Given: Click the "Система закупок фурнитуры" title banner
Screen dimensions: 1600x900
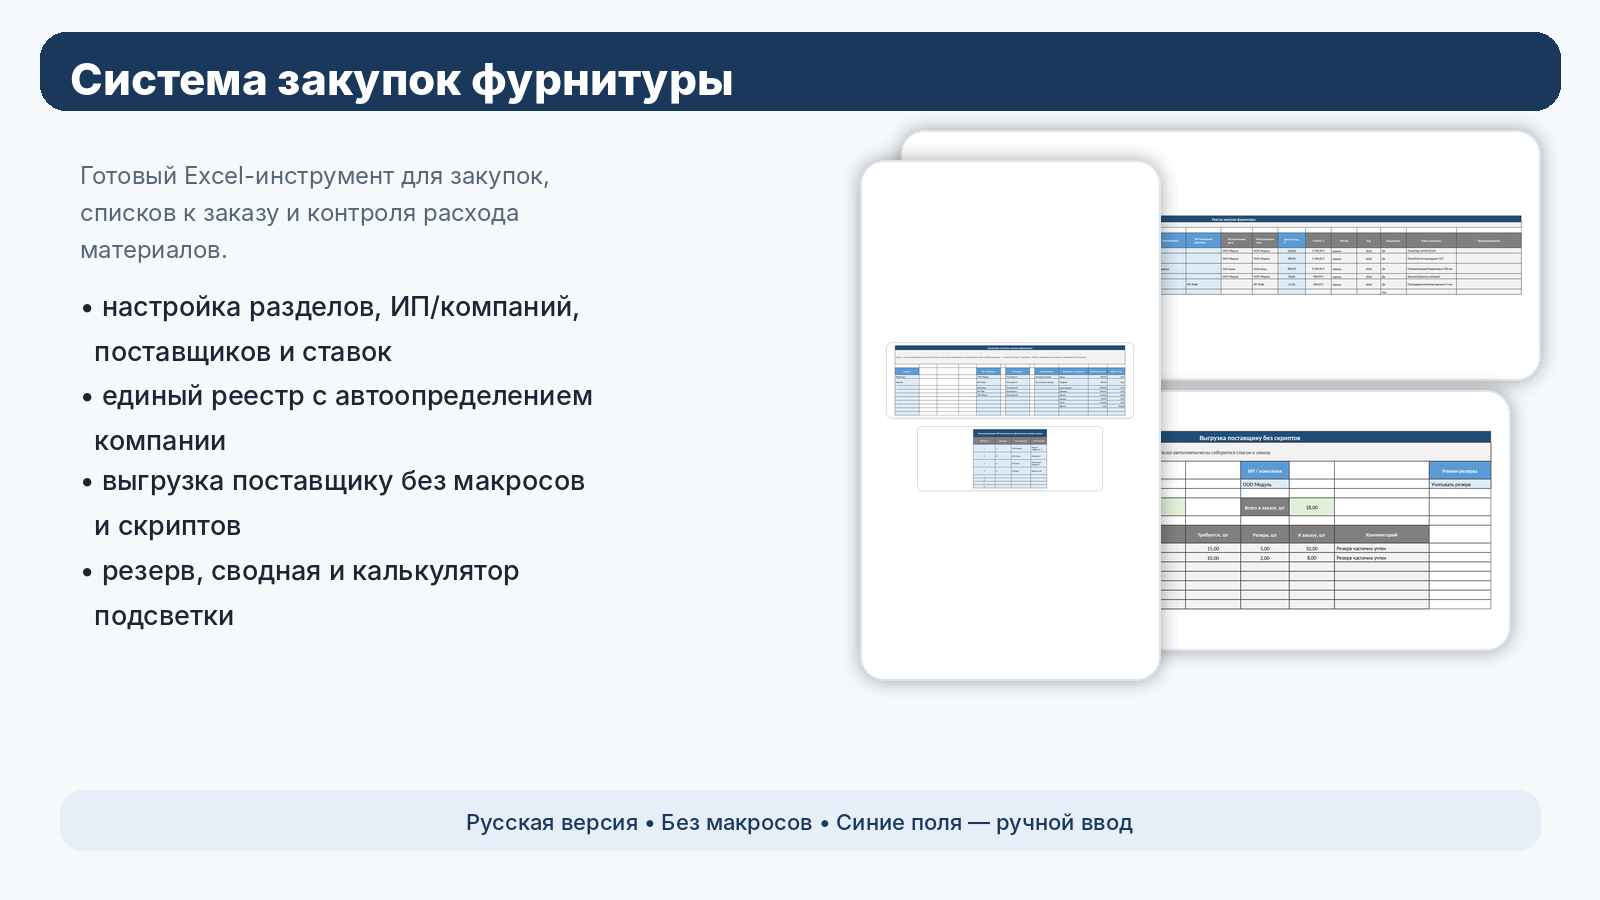Looking at the screenshot, I should [x=800, y=72].
